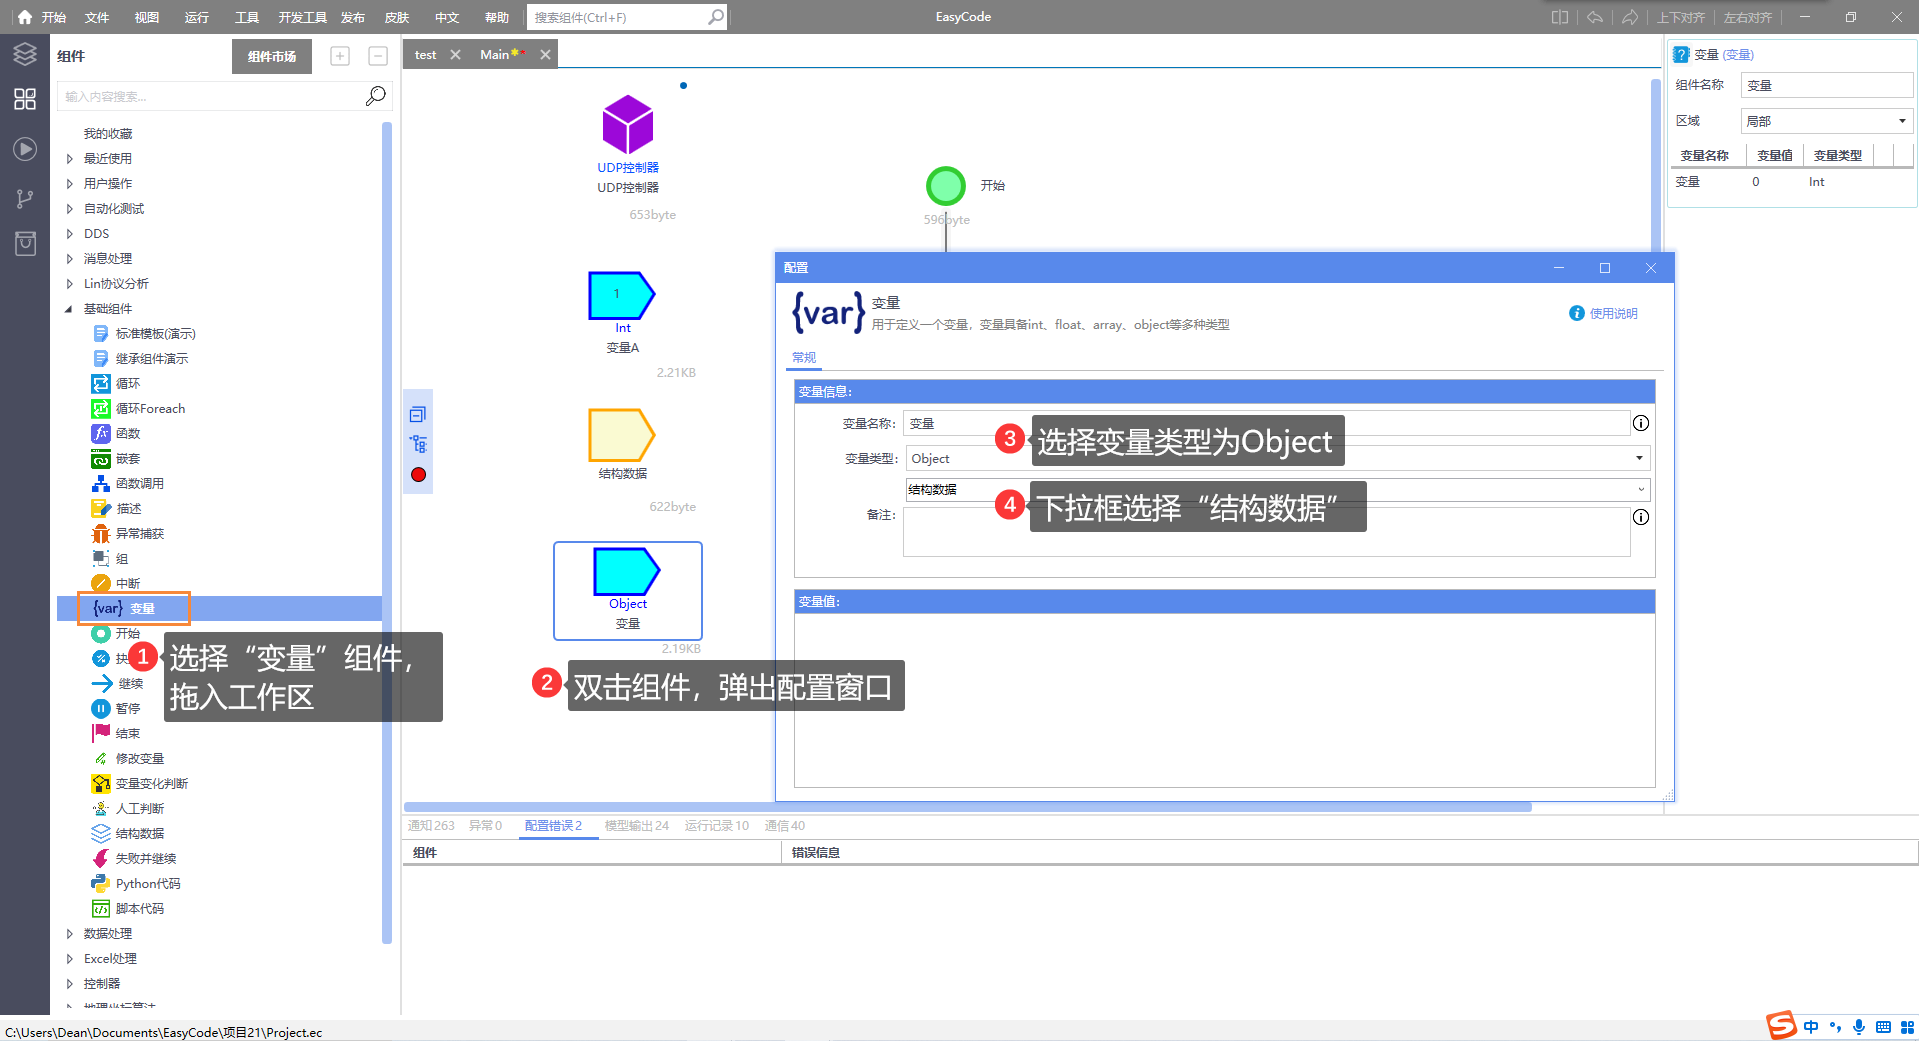Open the 工具 menu
This screenshot has width=1919, height=1041.
246,17
